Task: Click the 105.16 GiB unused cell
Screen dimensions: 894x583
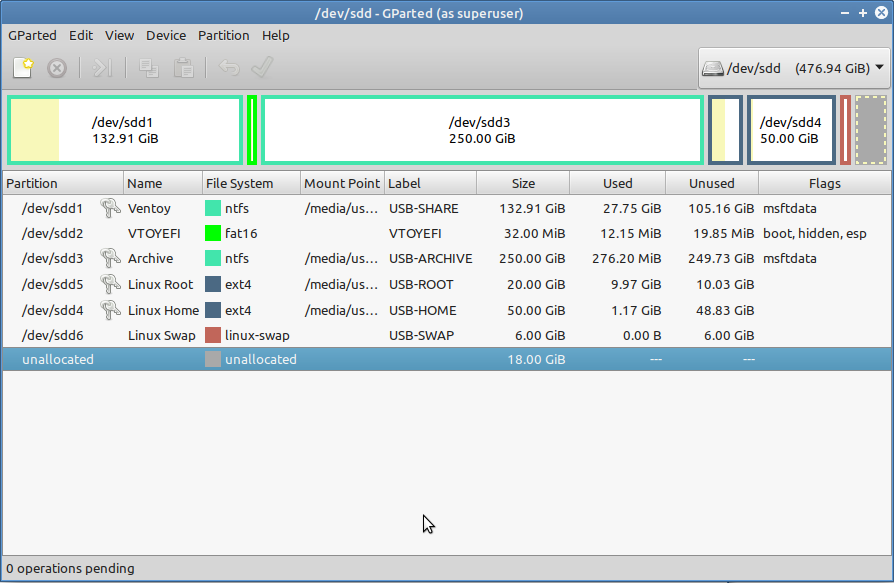Action: [x=721, y=208]
